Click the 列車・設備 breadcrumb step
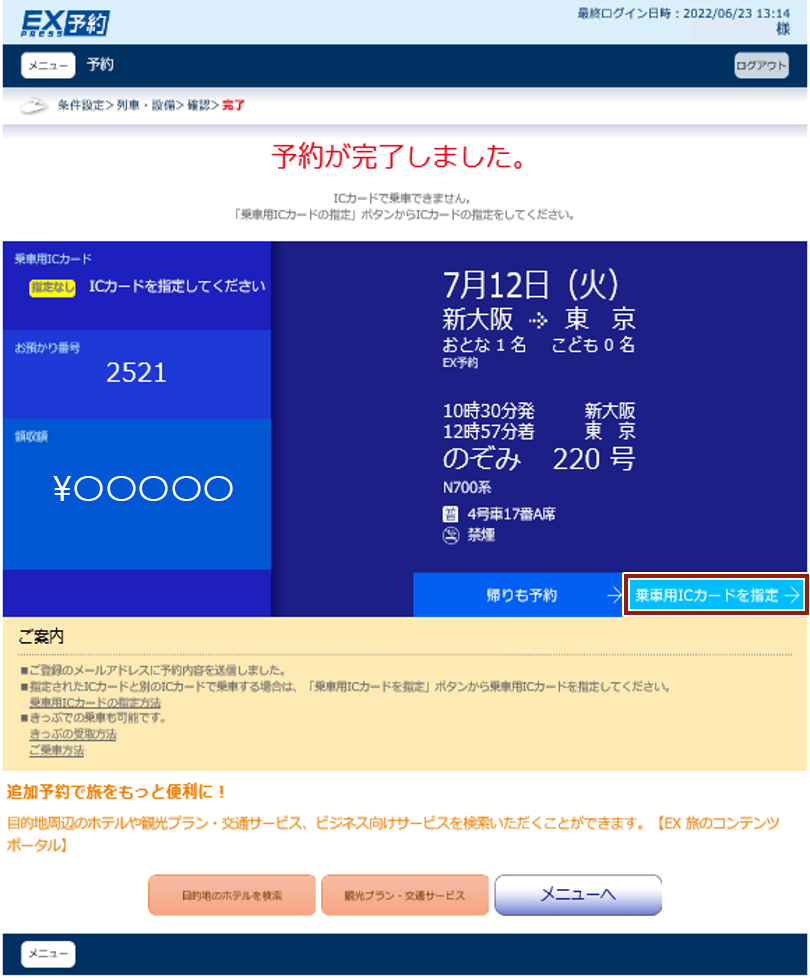The image size is (810, 978). 146,105
